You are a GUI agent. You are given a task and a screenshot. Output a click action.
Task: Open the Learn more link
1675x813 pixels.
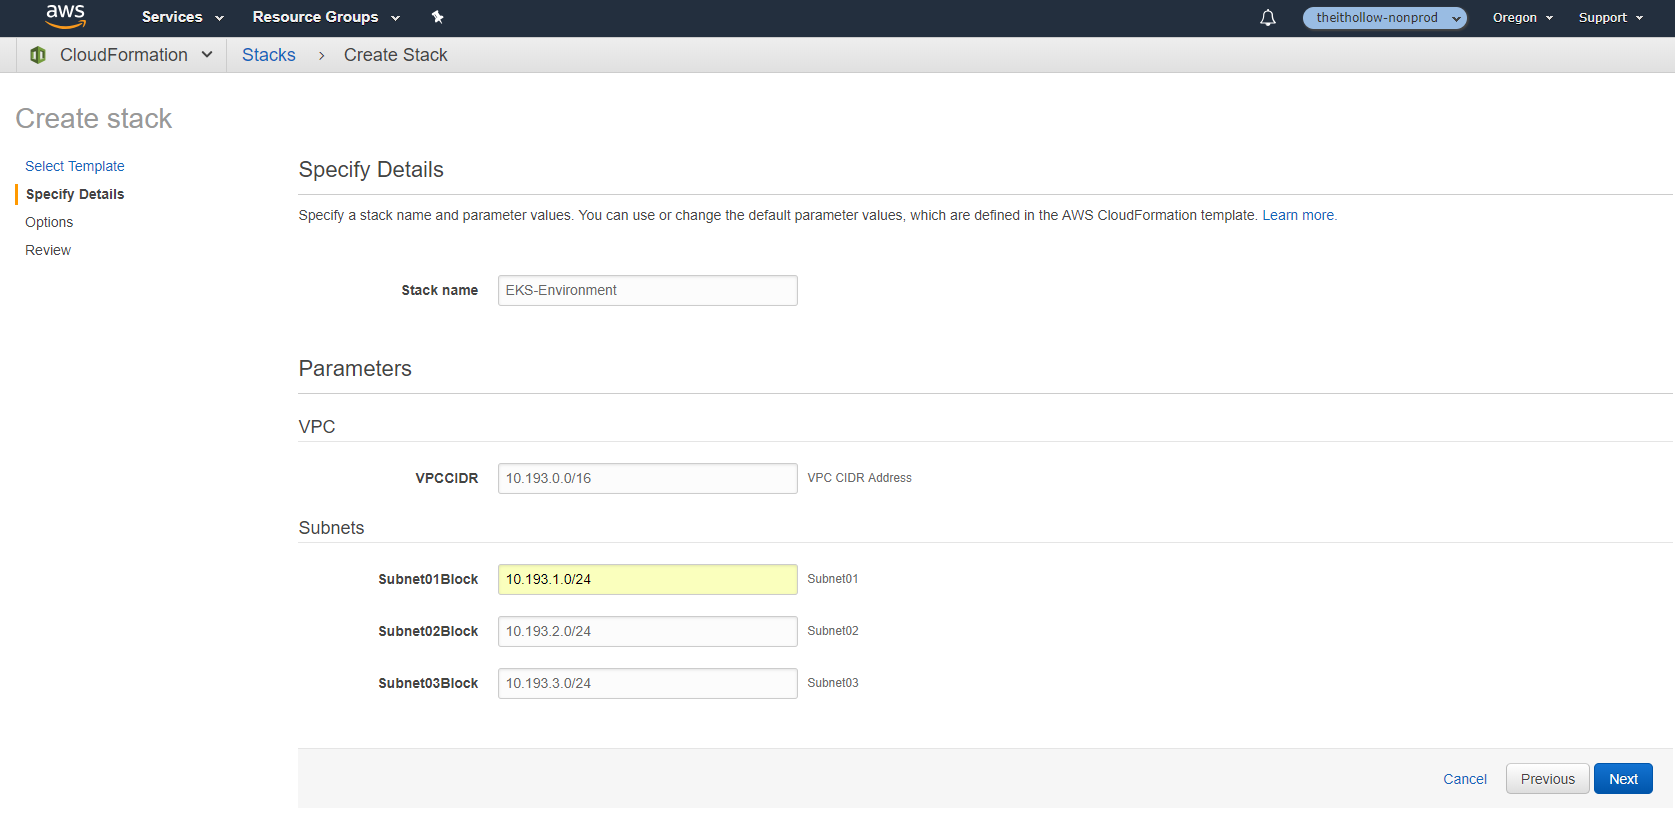click(1297, 215)
